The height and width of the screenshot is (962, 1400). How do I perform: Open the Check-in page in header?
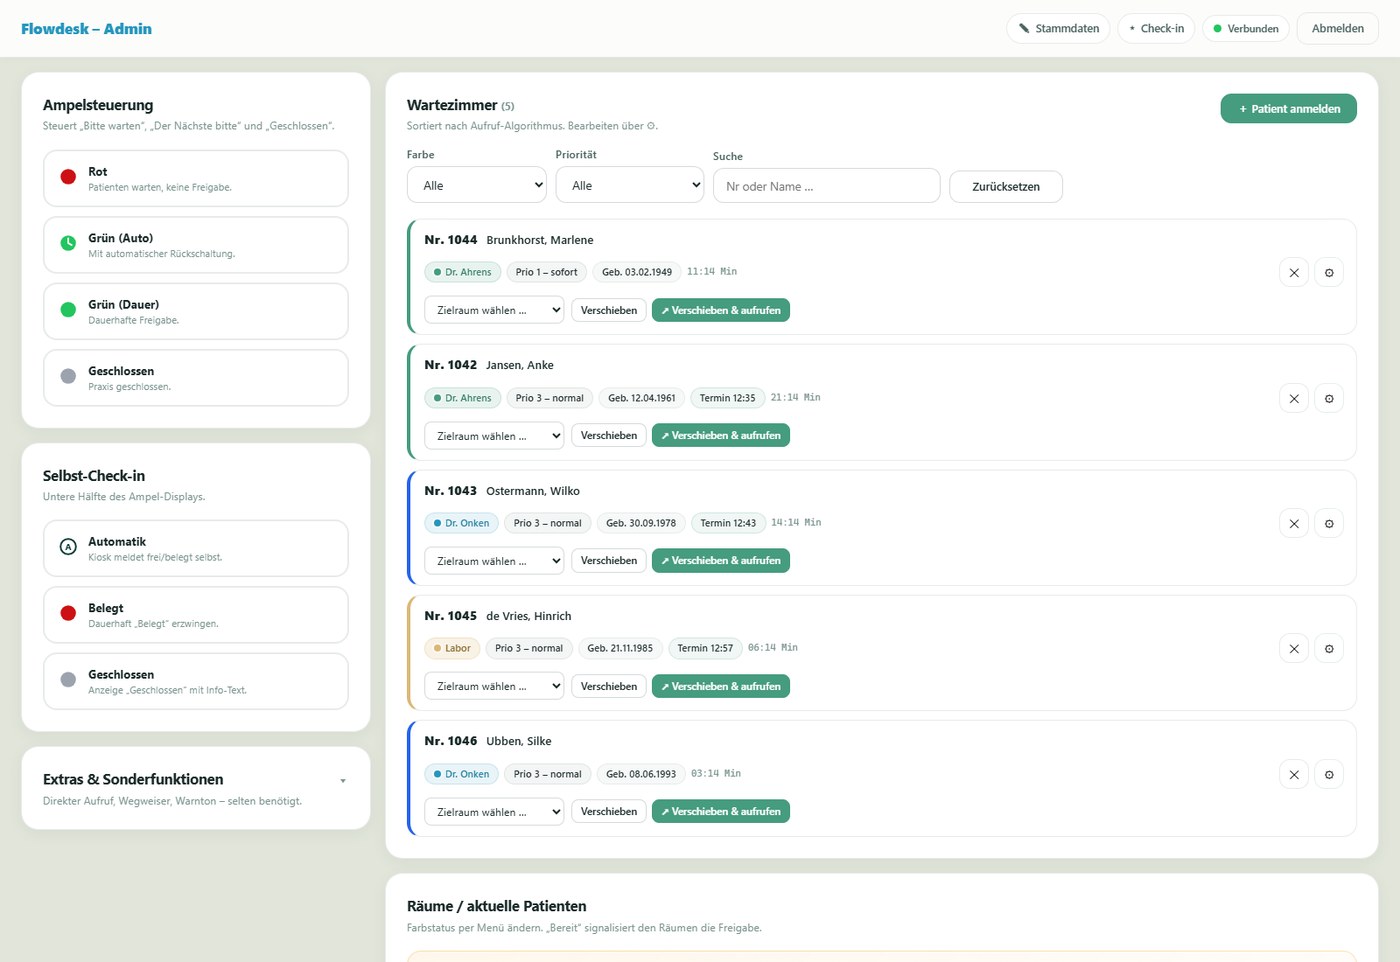pos(1156,29)
